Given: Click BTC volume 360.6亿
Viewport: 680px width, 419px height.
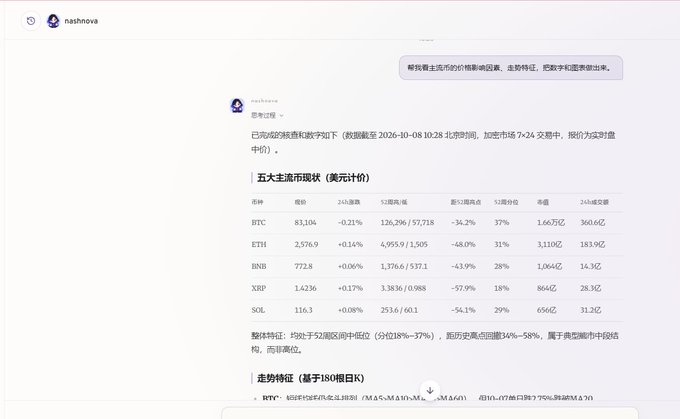Looking at the screenshot, I should 593,223.
